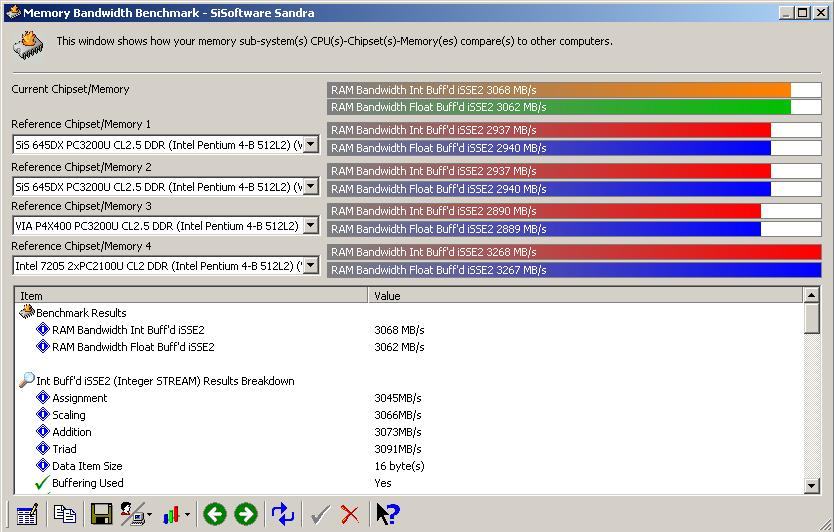Screen dimensions: 834x532
Task: Click the 3073MB/s Addition value
Action: pyautogui.click(x=397, y=432)
